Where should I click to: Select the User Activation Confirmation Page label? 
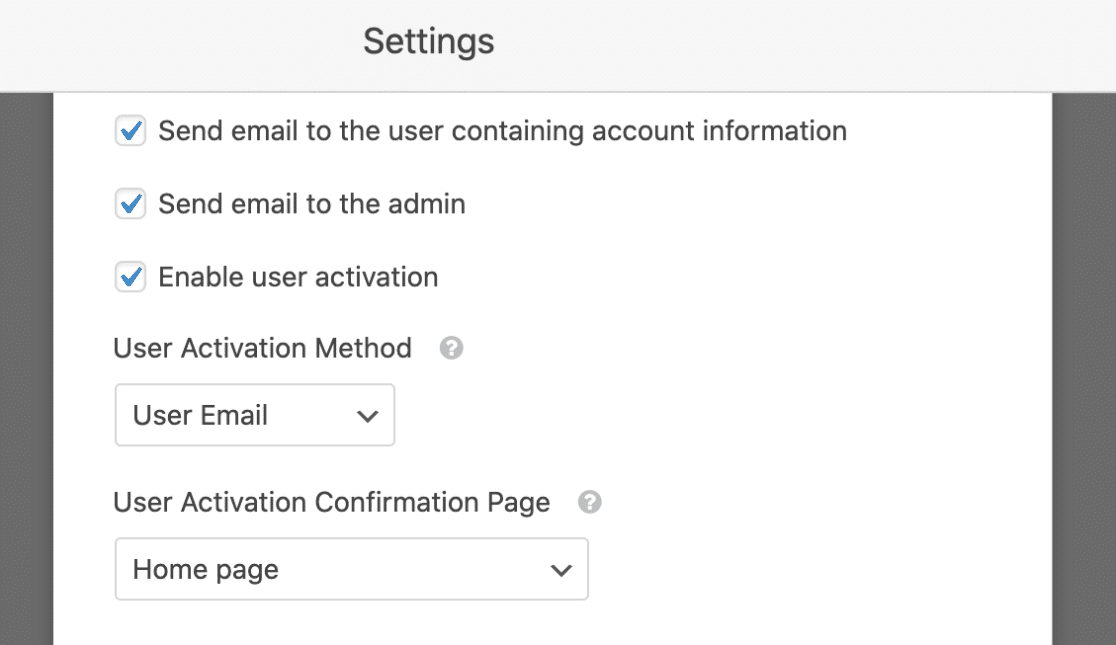tap(332, 503)
